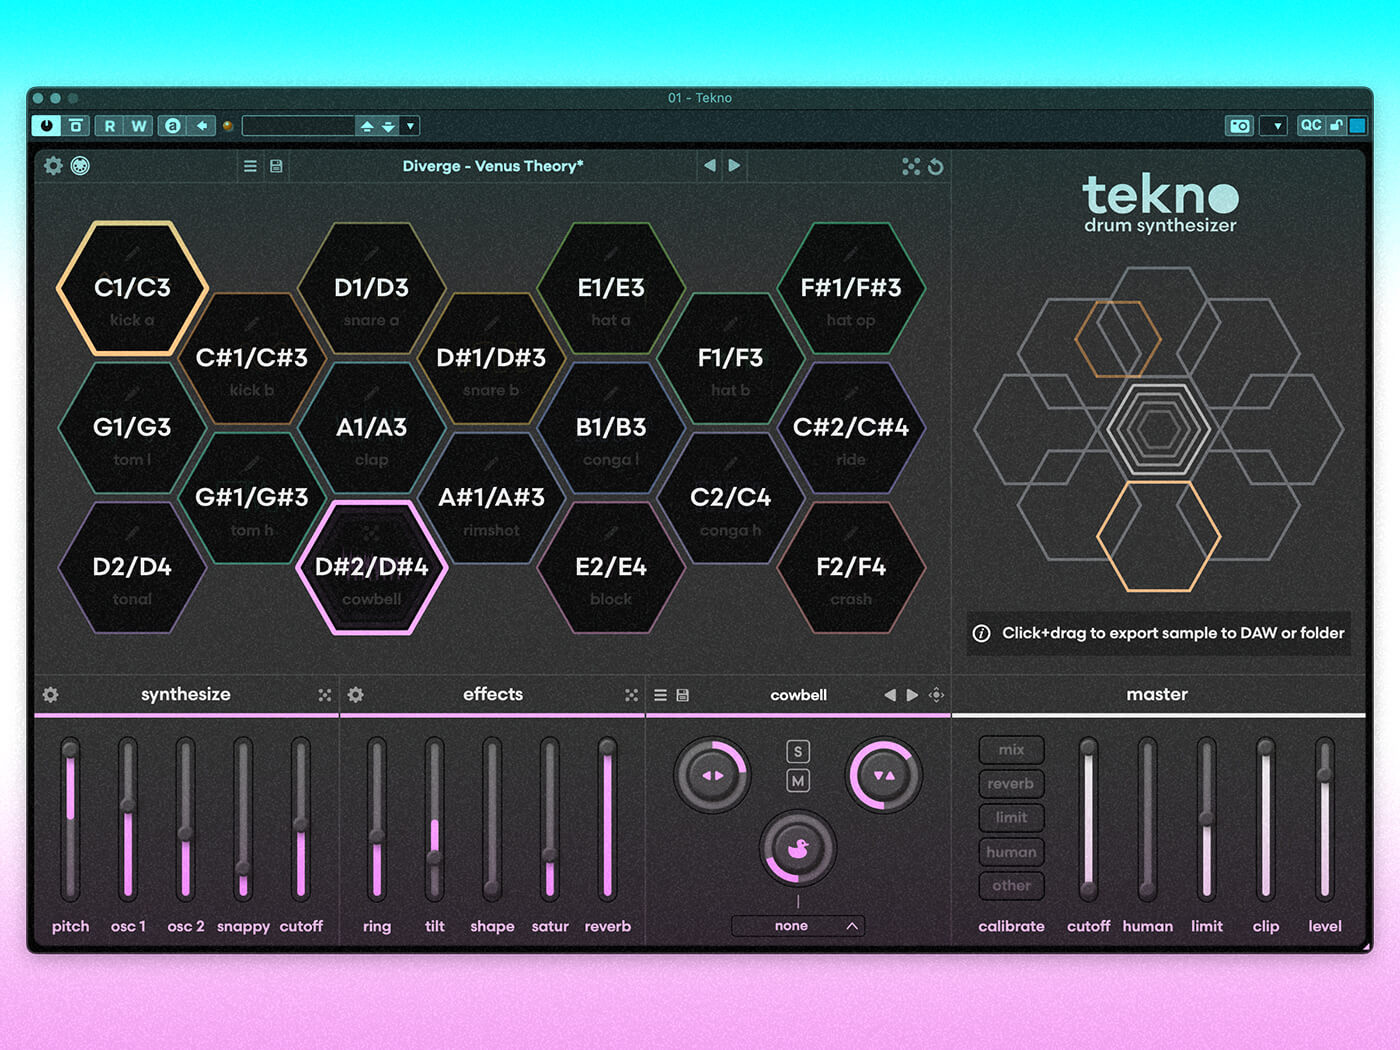
Task: Solo the cowbell pad
Action: [x=798, y=752]
